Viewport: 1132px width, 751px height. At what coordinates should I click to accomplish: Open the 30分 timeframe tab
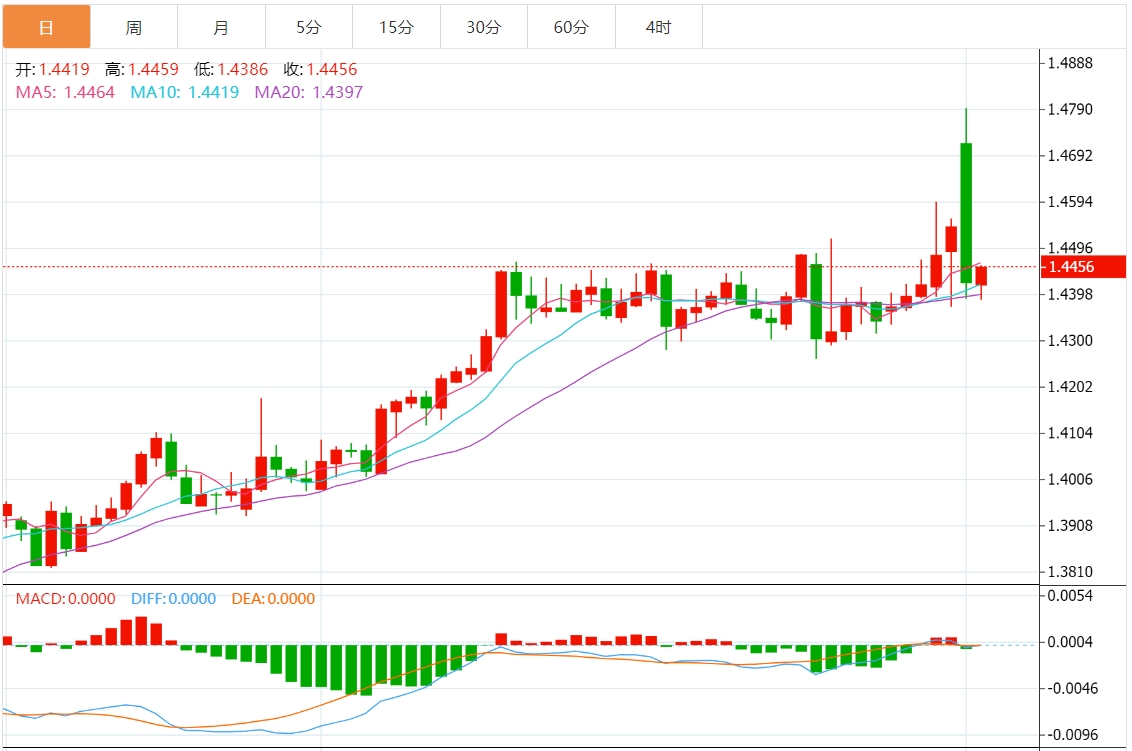[x=484, y=27]
